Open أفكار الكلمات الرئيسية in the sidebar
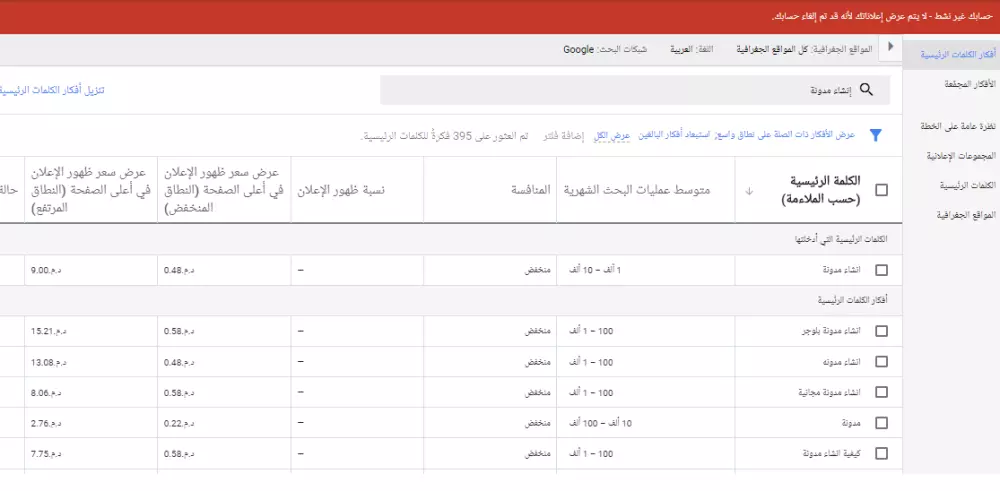This screenshot has width=1000, height=491. point(958,55)
